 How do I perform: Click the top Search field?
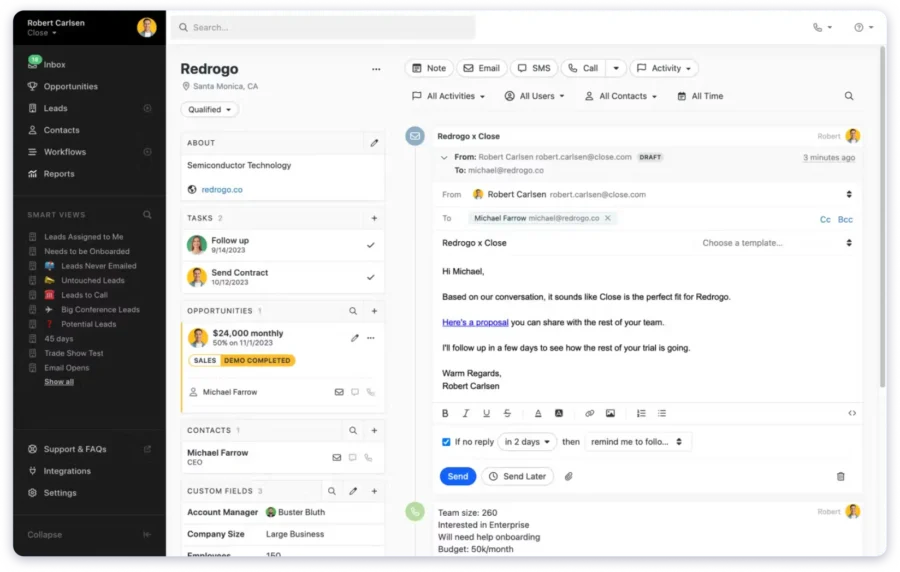(x=323, y=28)
